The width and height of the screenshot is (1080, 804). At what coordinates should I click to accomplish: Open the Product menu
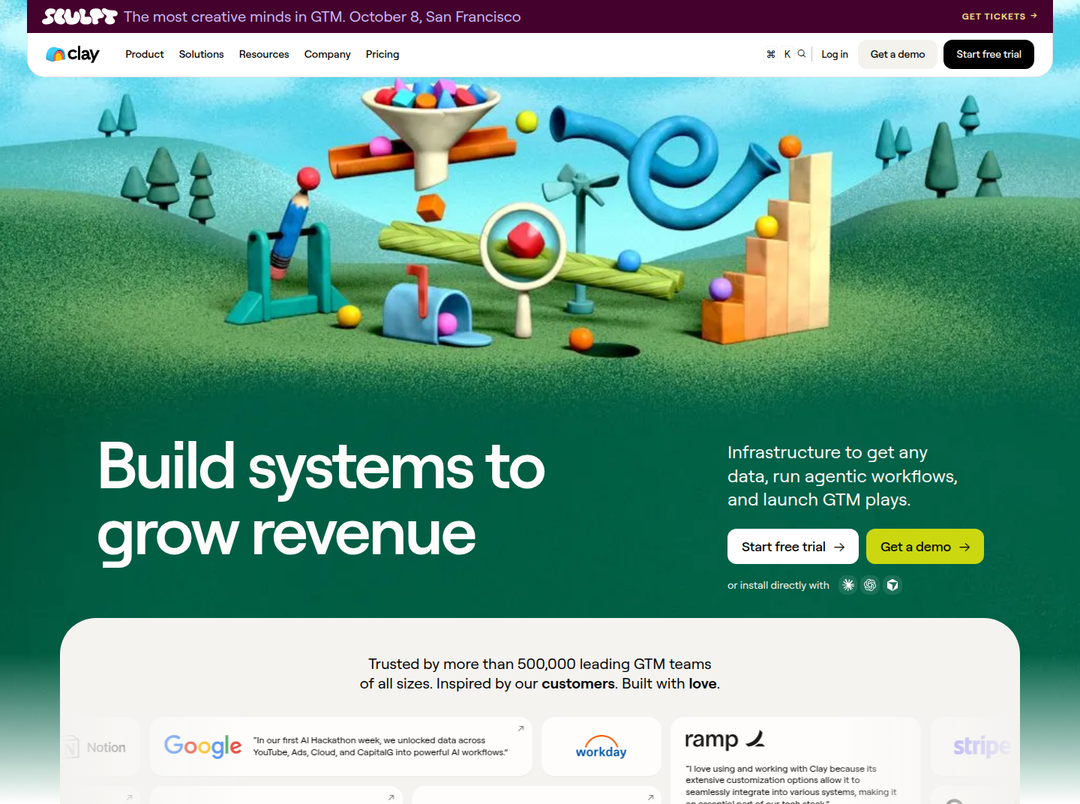point(145,54)
